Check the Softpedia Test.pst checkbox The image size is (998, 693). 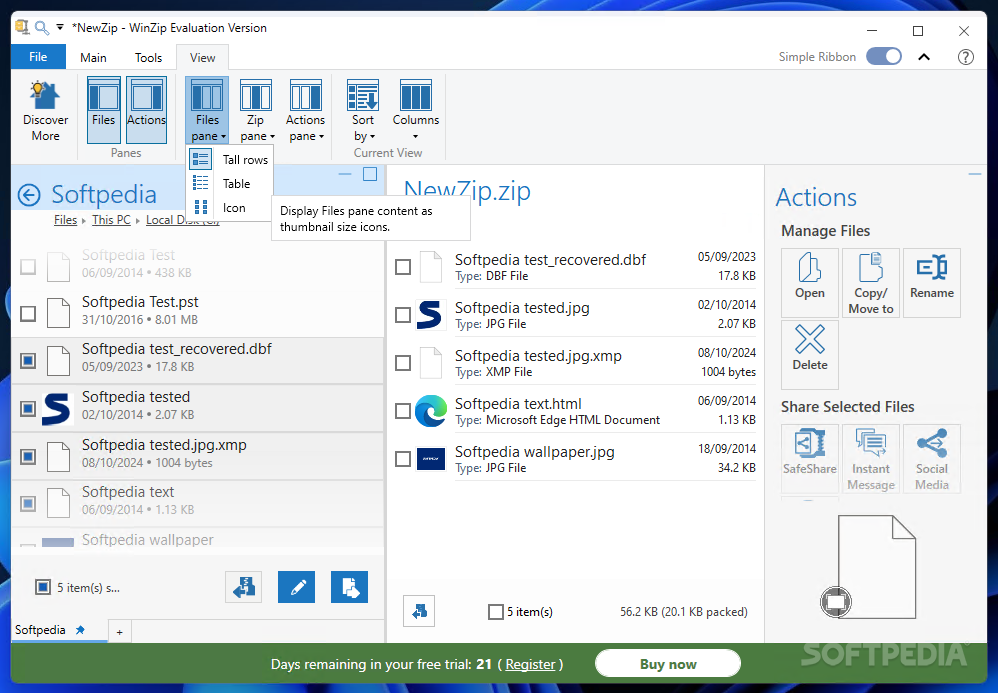pos(28,314)
